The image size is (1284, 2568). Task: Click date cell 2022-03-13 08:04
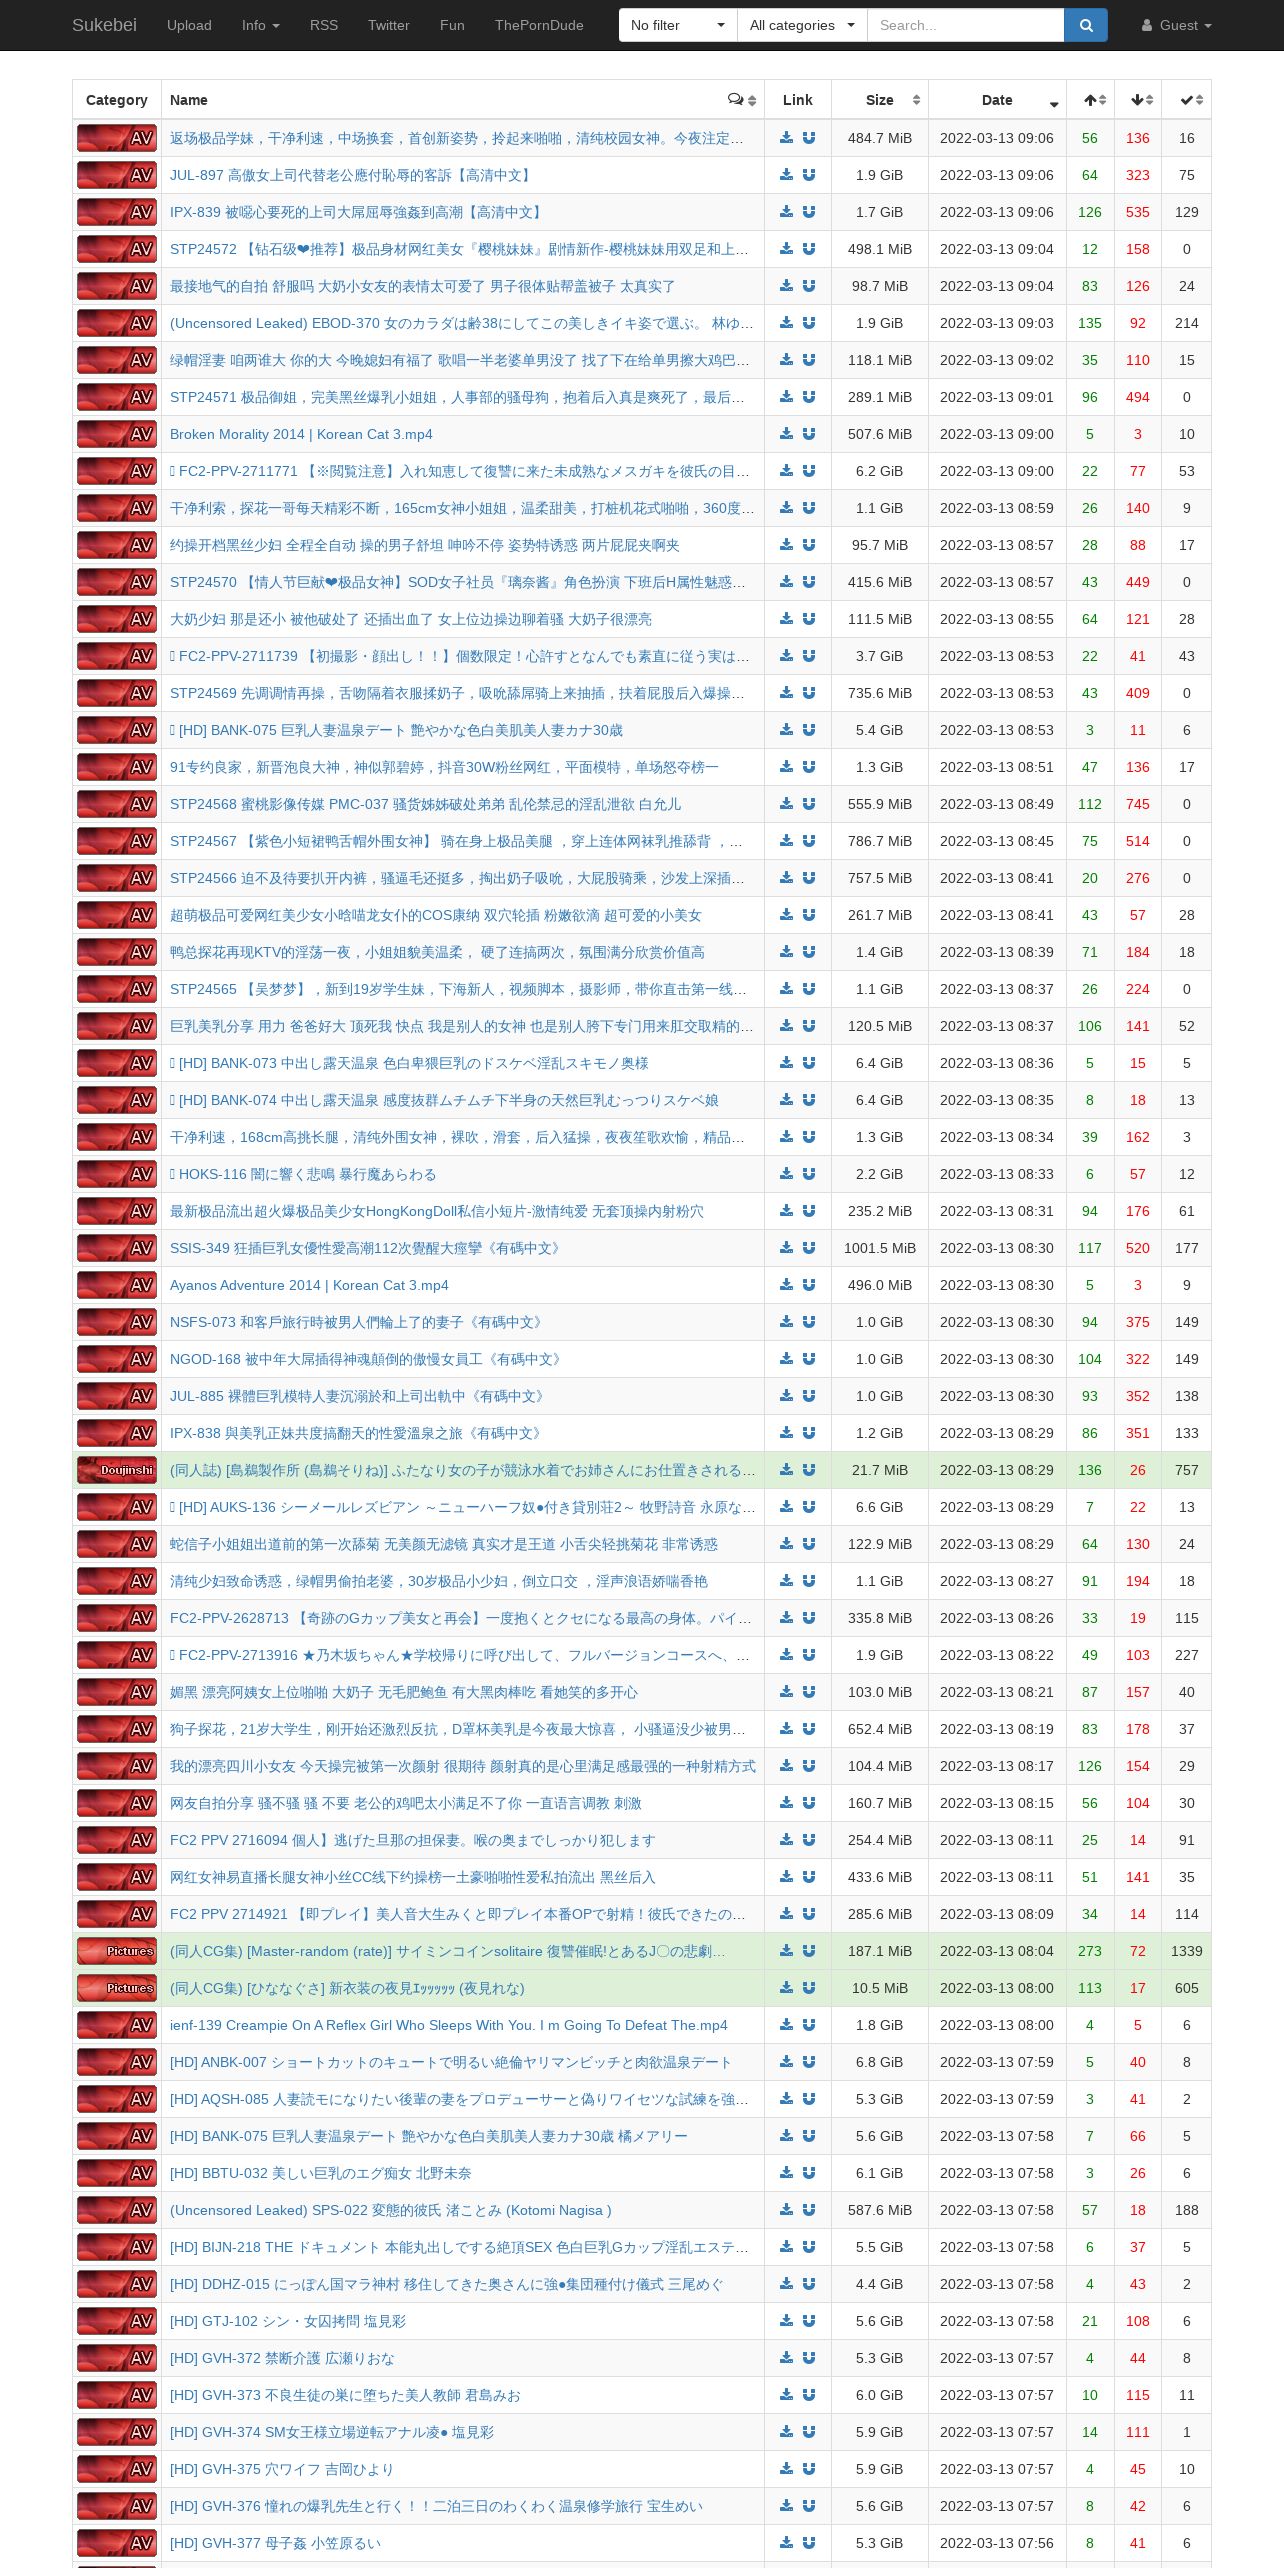coord(997,1951)
